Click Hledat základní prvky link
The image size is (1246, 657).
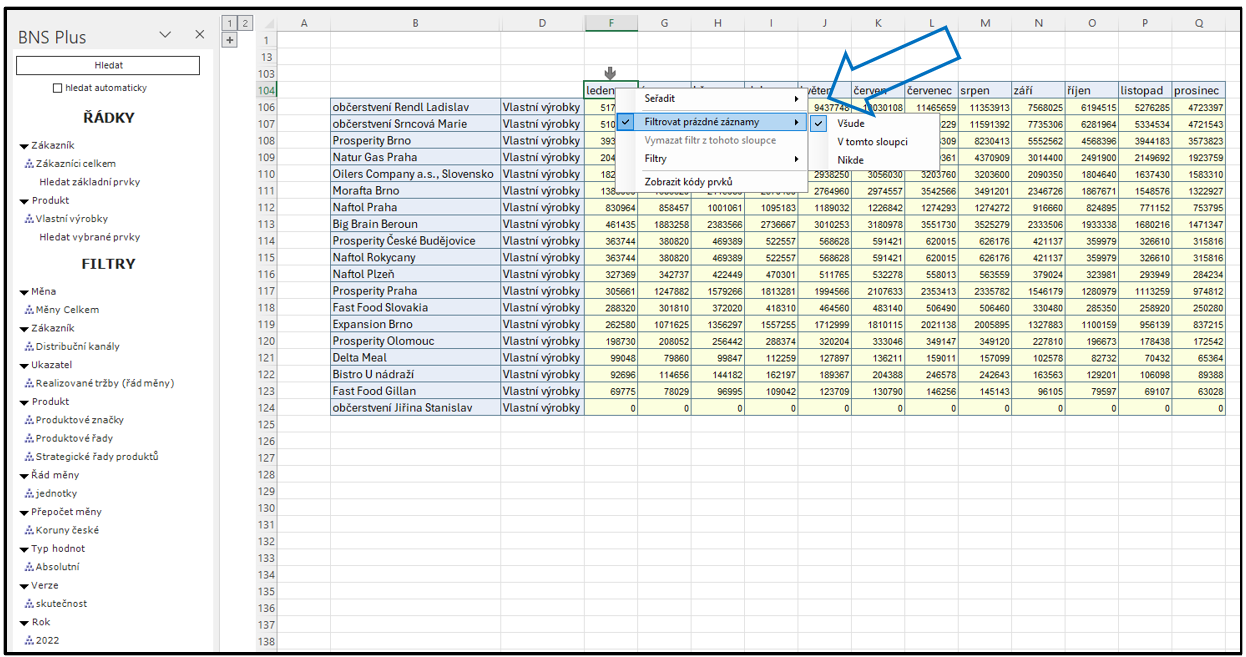click(90, 182)
